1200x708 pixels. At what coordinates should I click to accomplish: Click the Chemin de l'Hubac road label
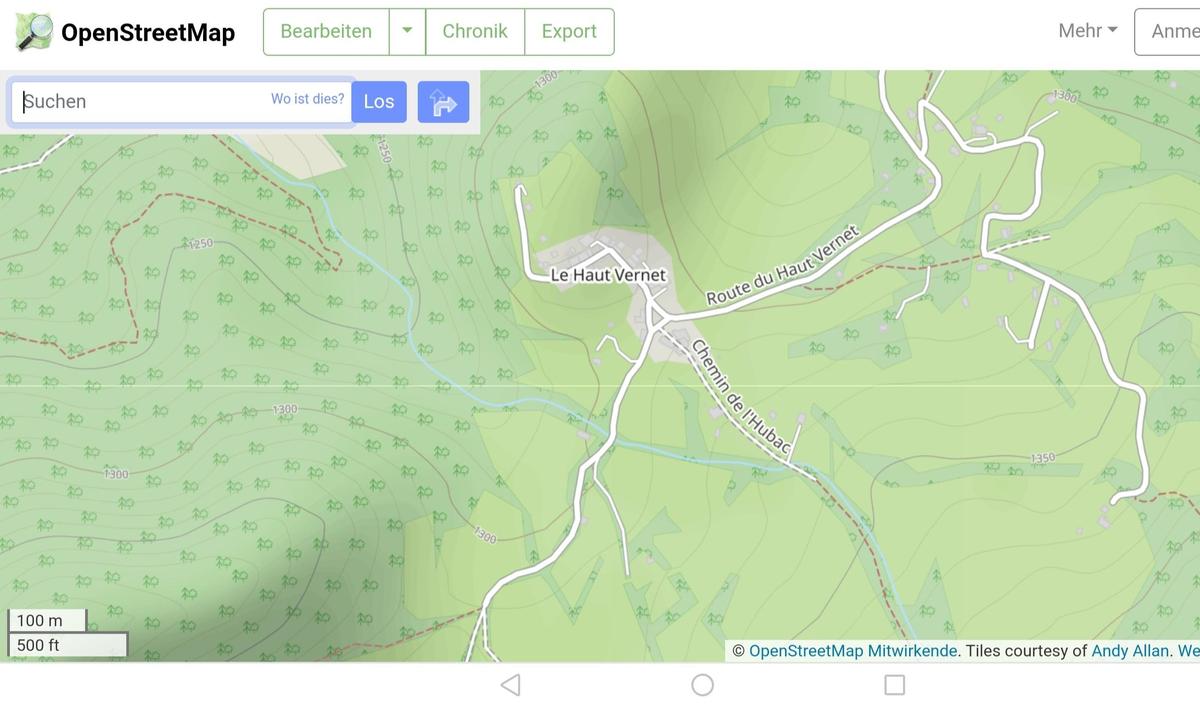pos(741,399)
